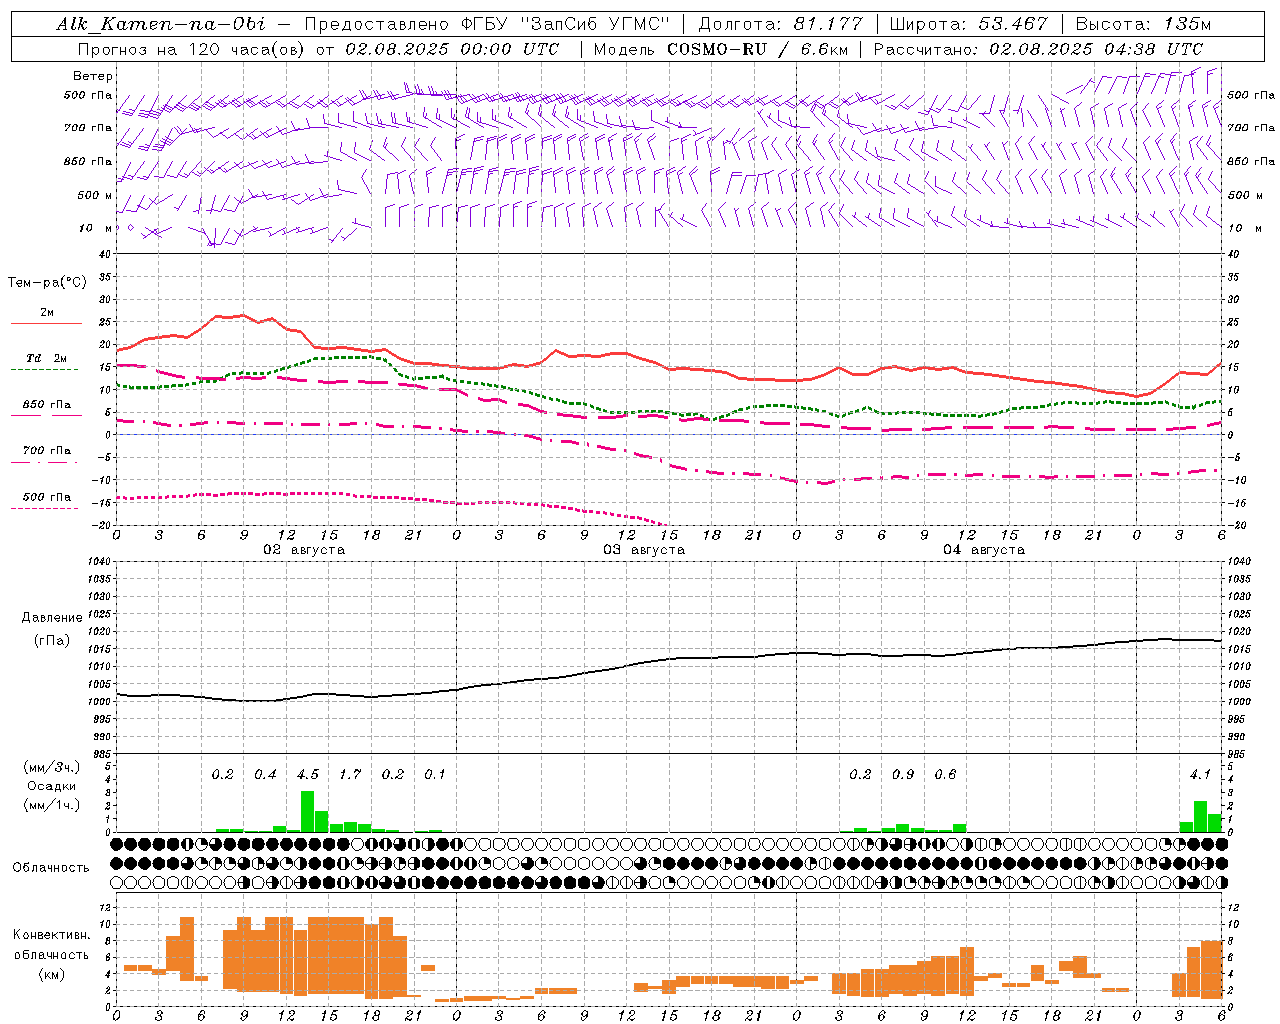1280x1024 pixels.
Task: Click the 0.6 precipitation total value
Action: [945, 775]
